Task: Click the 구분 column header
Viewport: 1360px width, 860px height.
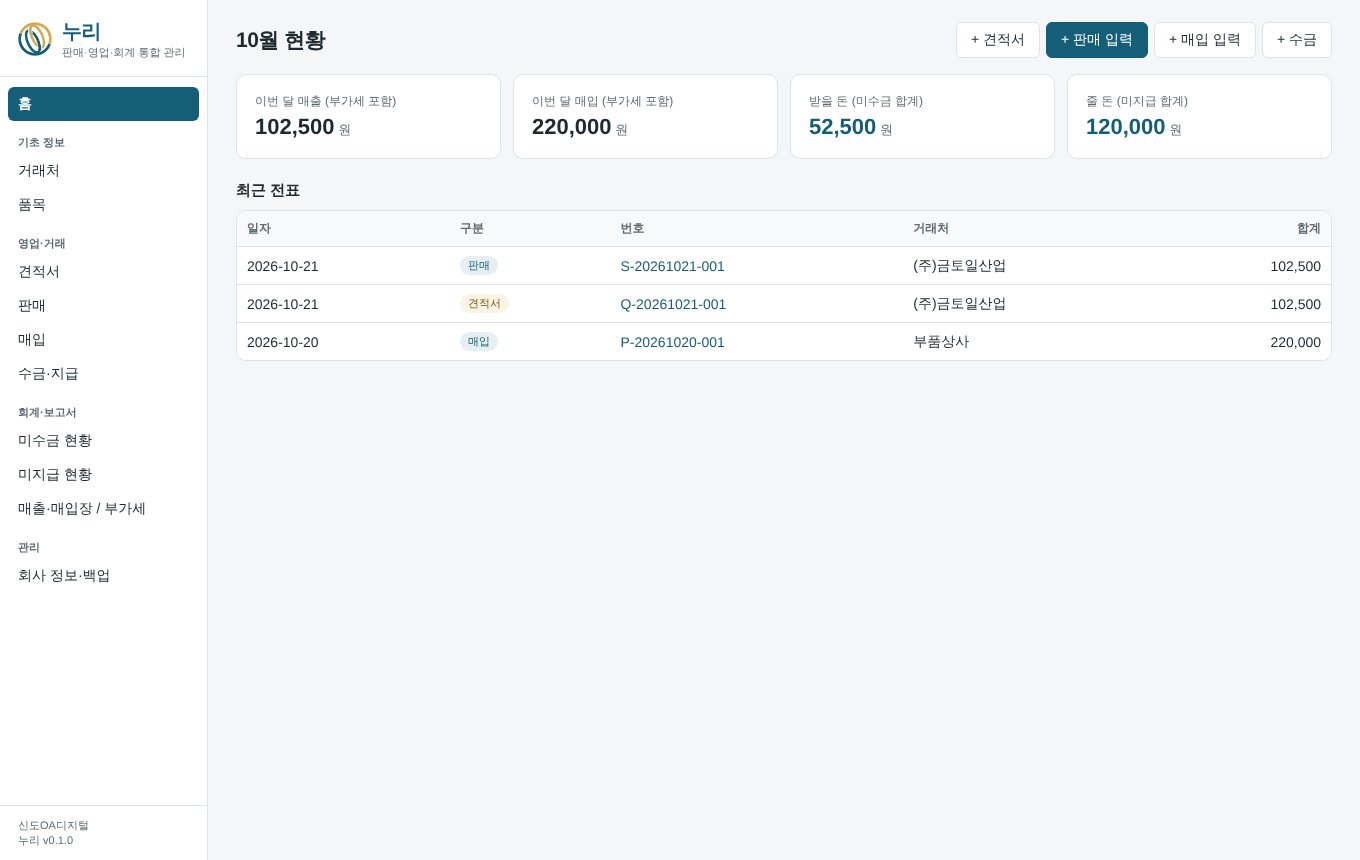Action: click(x=472, y=228)
